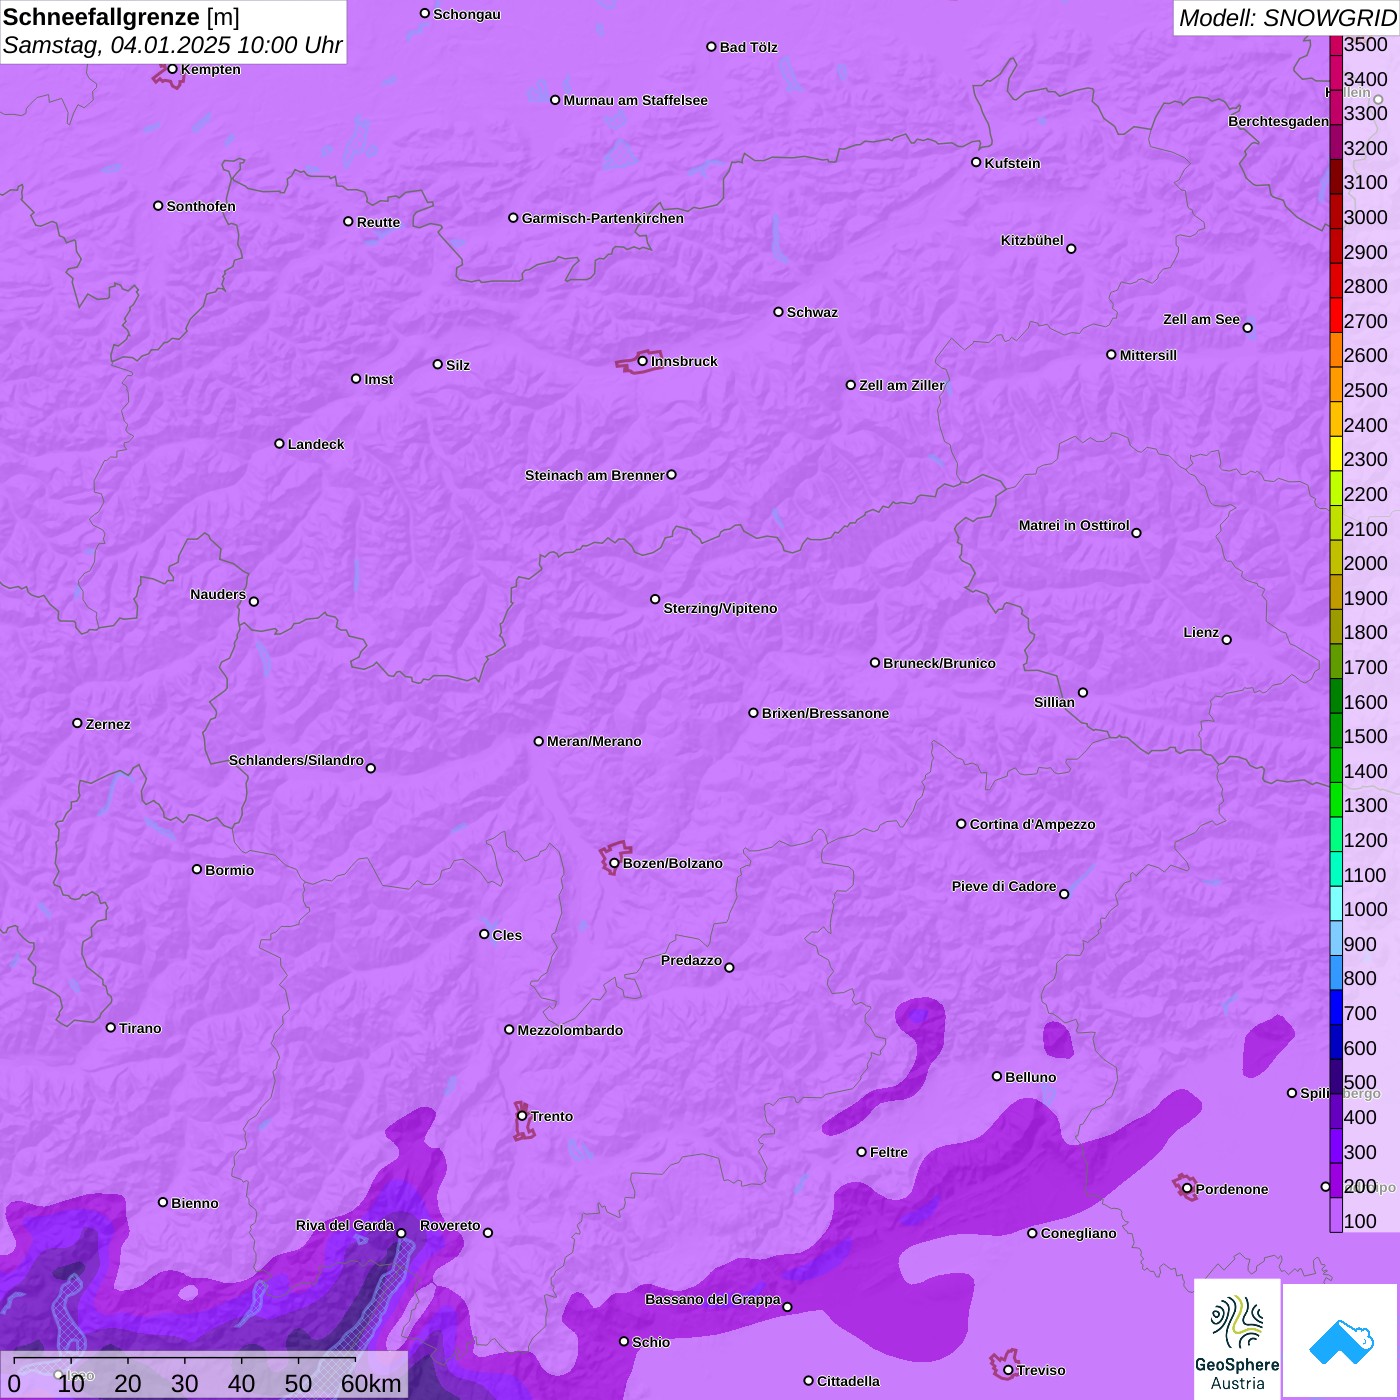
Task: Select the Zell am See marker dot
Action: [1247, 327]
